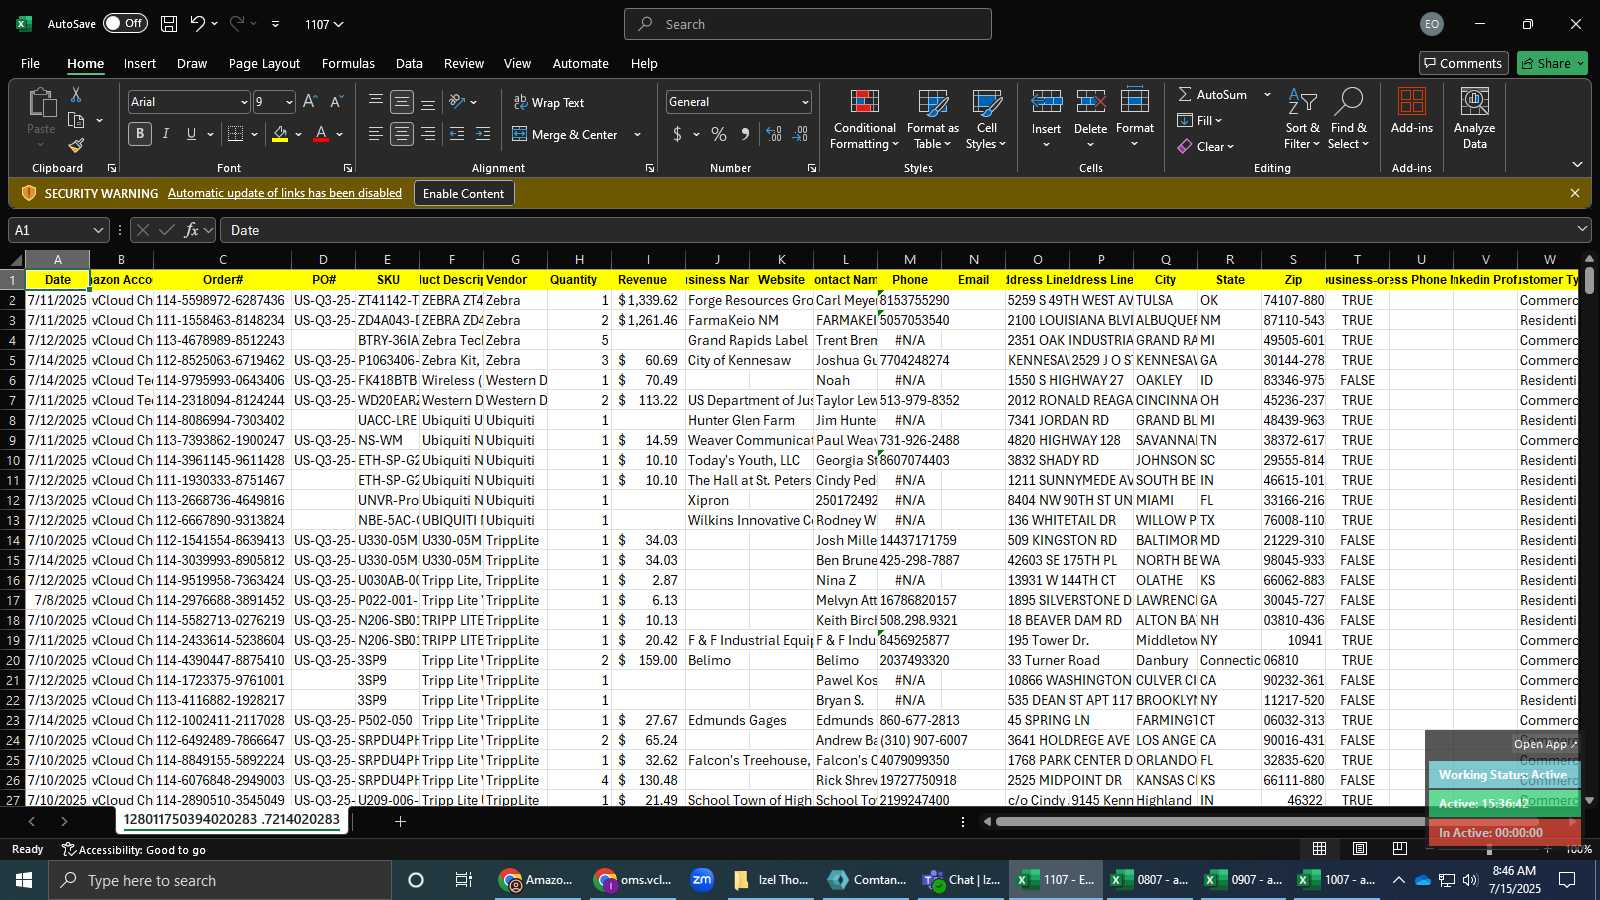This screenshot has width=1600, height=900.
Task: Open the font name dropdown (Arial)
Action: coord(244,102)
